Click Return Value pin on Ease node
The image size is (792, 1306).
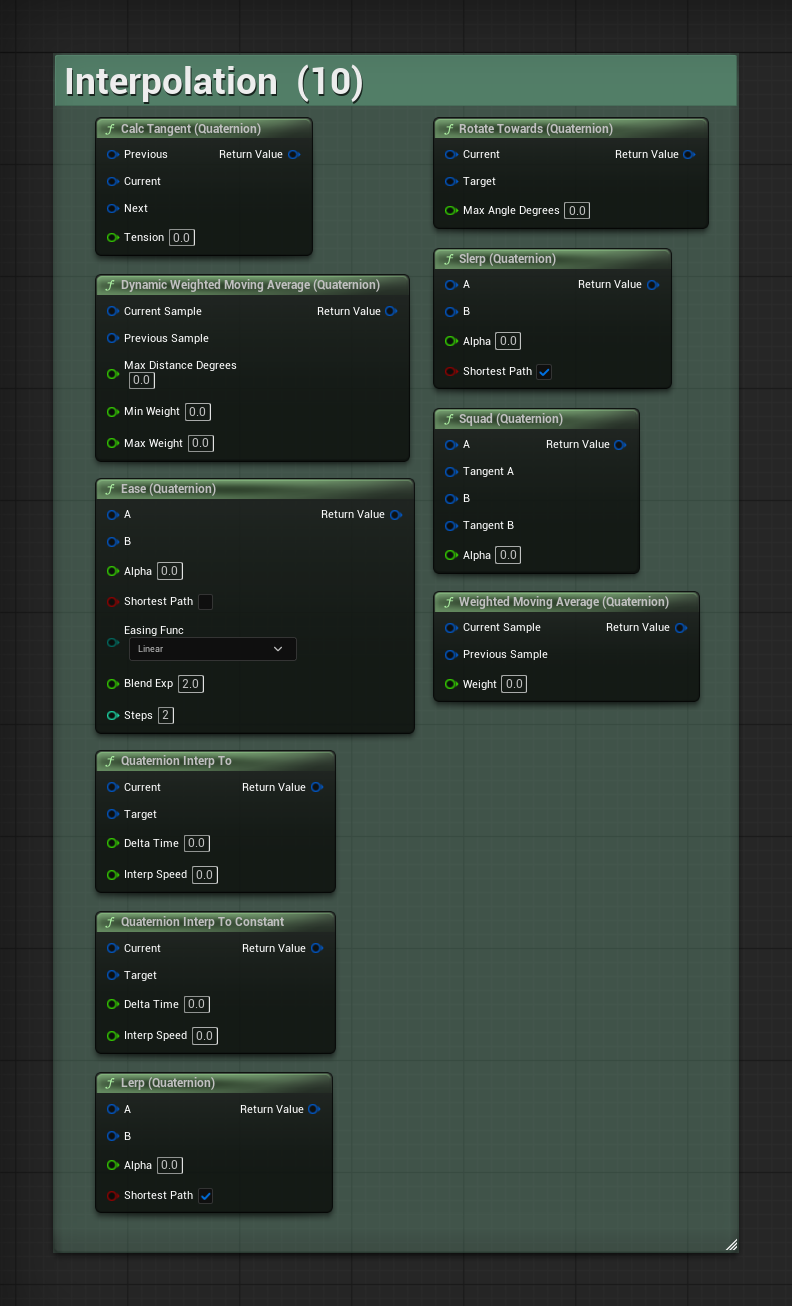(395, 514)
